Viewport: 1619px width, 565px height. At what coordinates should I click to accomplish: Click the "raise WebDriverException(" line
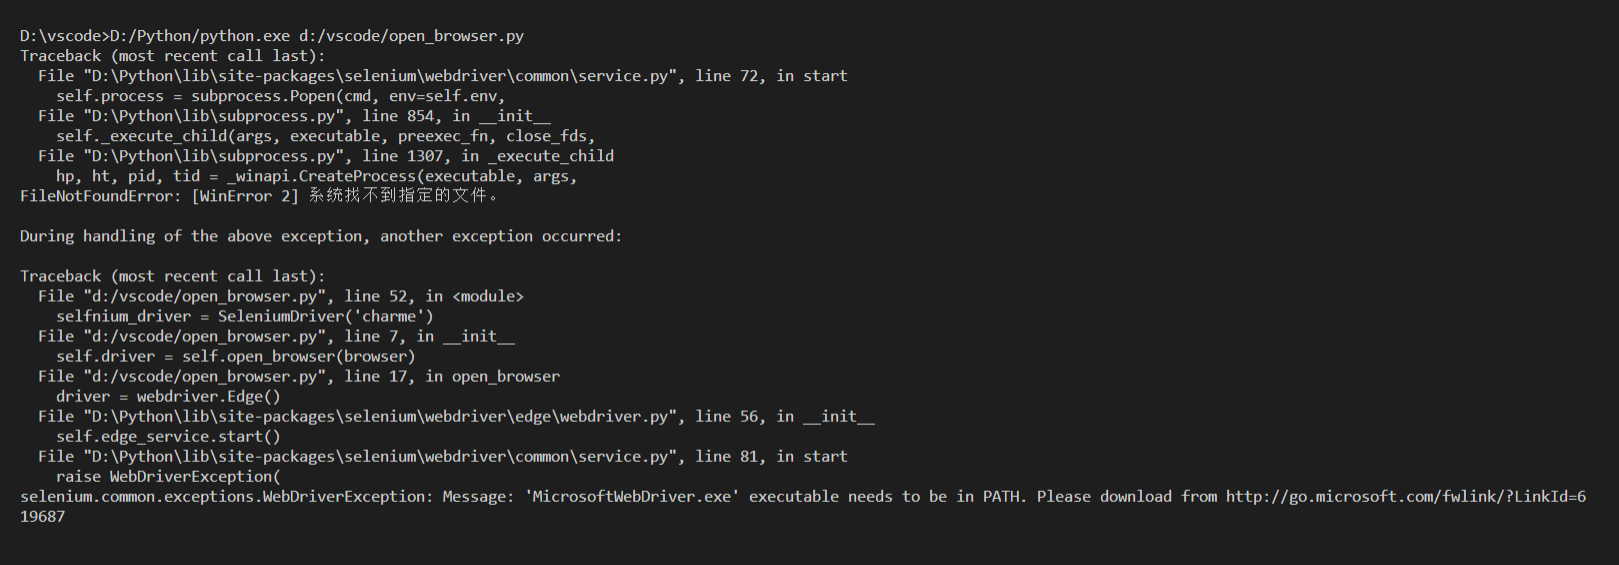click(x=168, y=476)
